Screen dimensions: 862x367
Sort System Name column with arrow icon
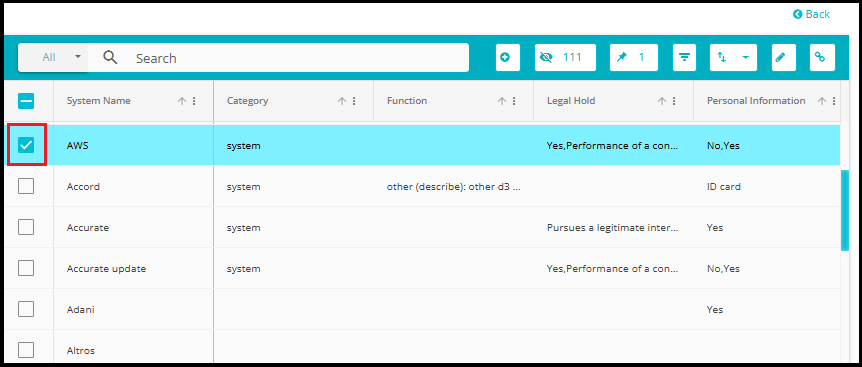click(182, 101)
